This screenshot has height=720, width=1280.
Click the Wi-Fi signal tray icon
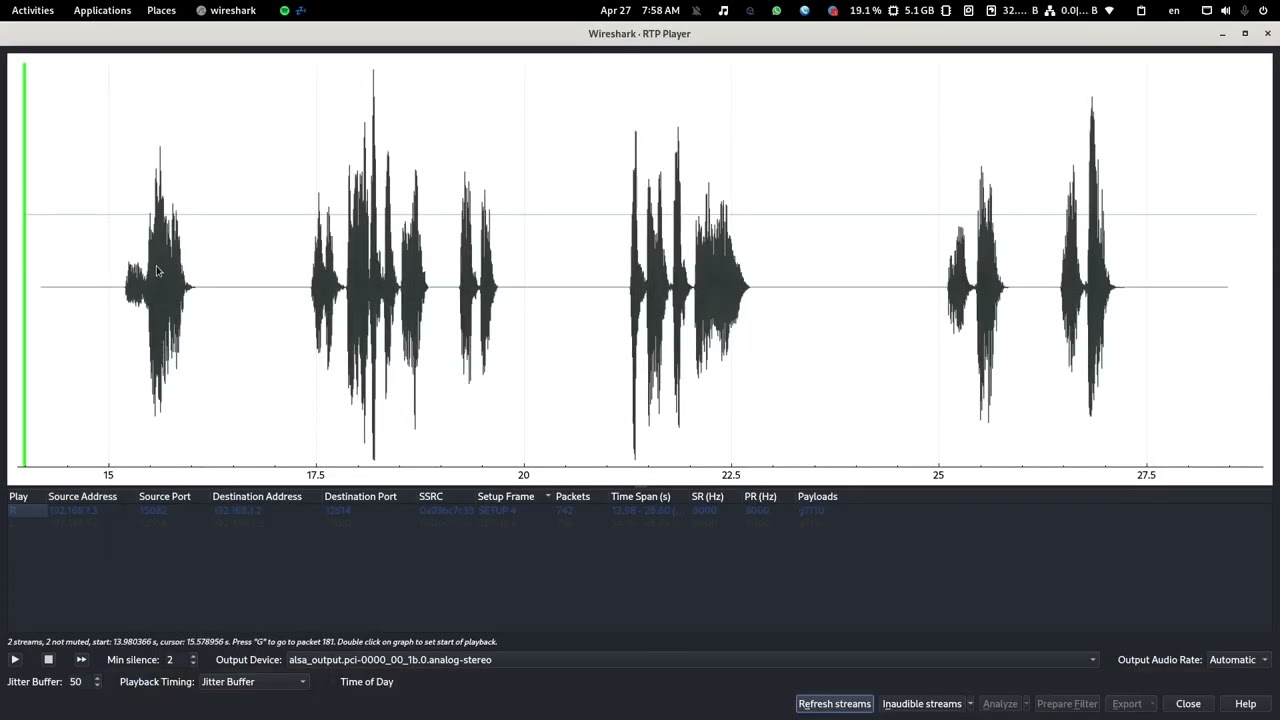coord(1109,10)
